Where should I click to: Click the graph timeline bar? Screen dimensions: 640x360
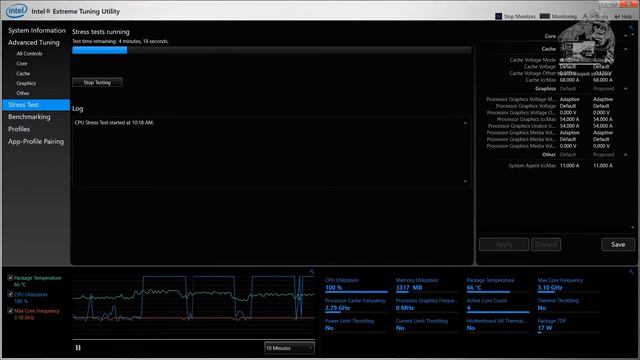pyautogui.click(x=193, y=339)
